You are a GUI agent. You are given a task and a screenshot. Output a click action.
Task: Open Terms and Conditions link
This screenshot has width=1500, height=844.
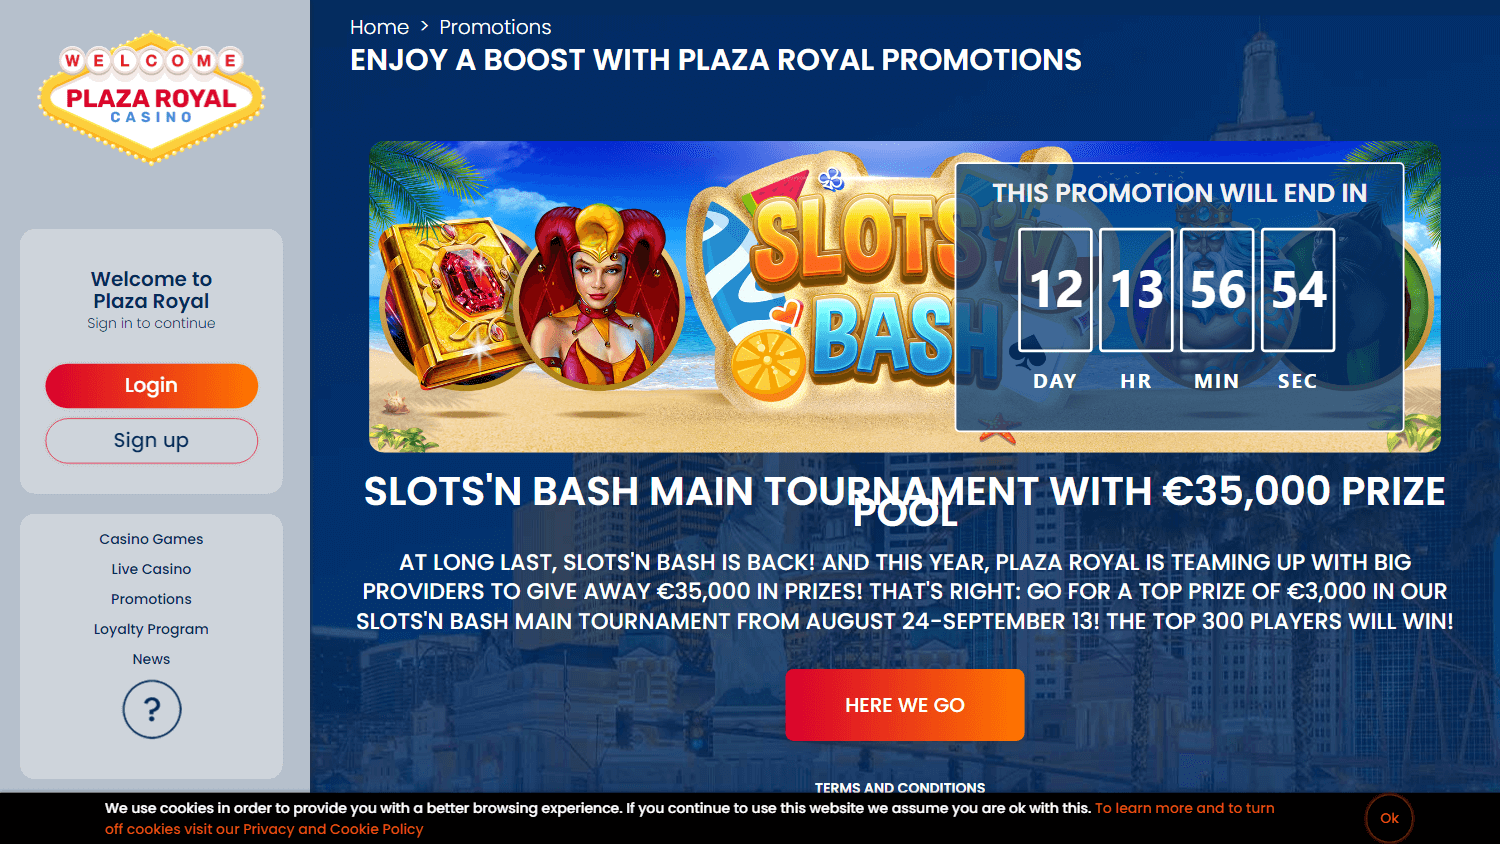tap(900, 787)
